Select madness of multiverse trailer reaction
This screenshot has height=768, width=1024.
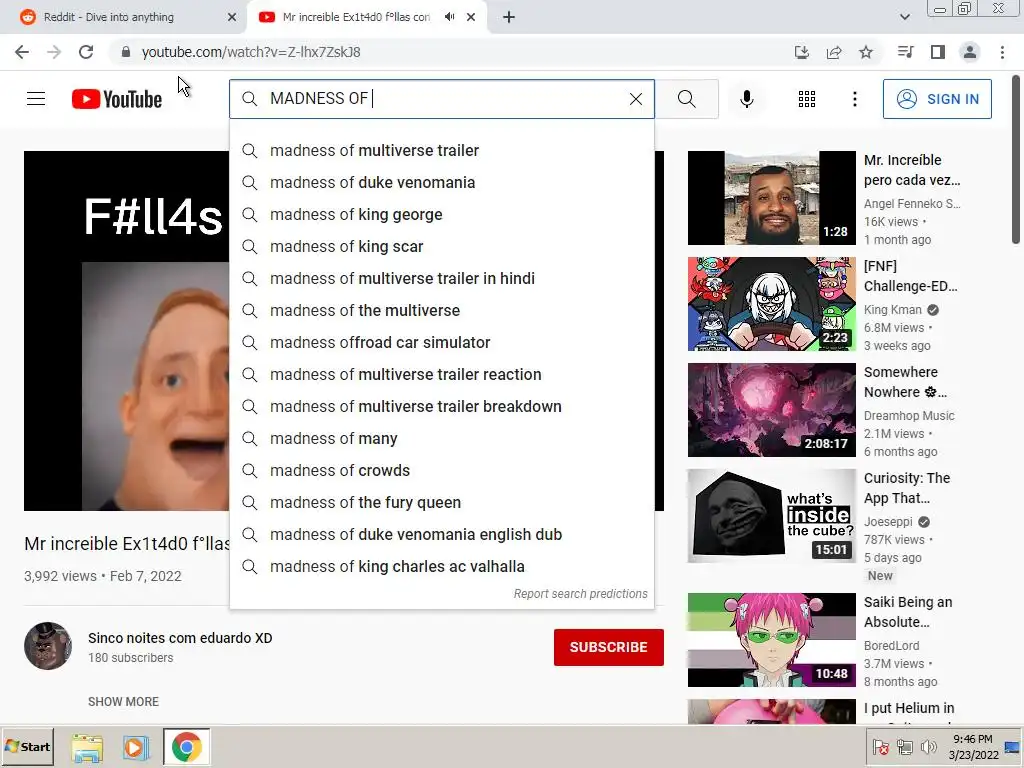pos(441,374)
